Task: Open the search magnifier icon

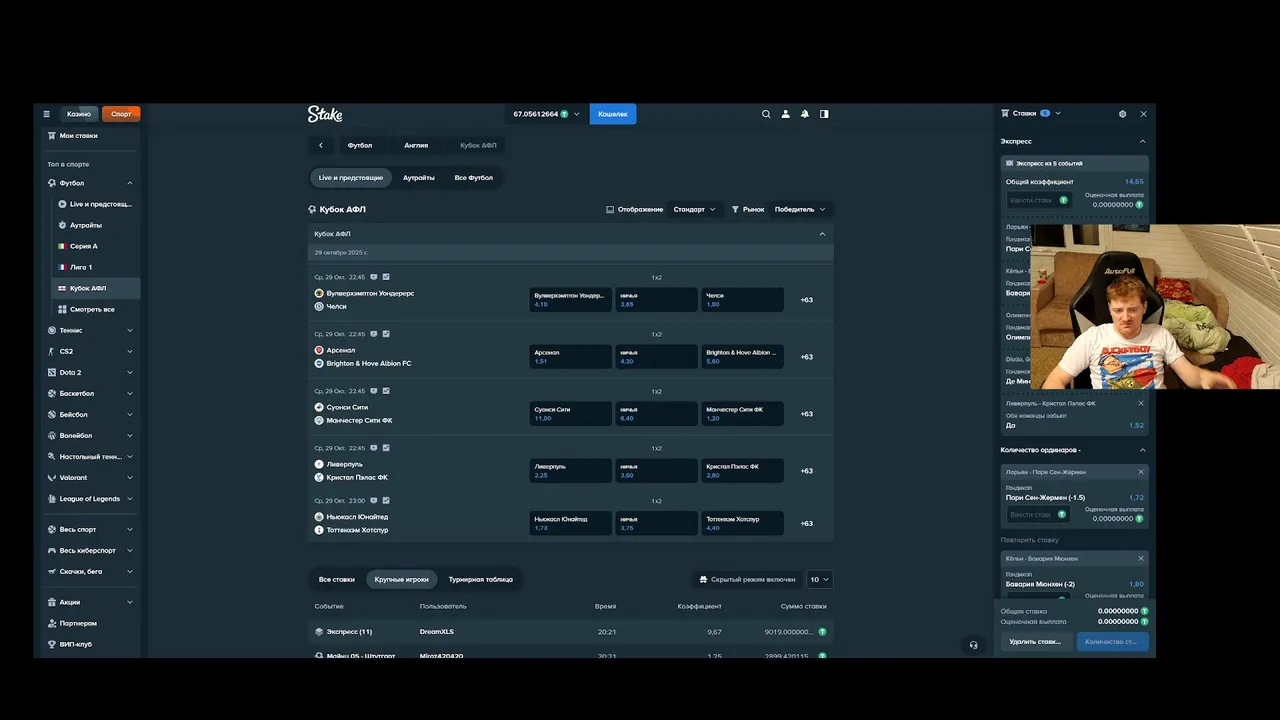Action: (766, 114)
